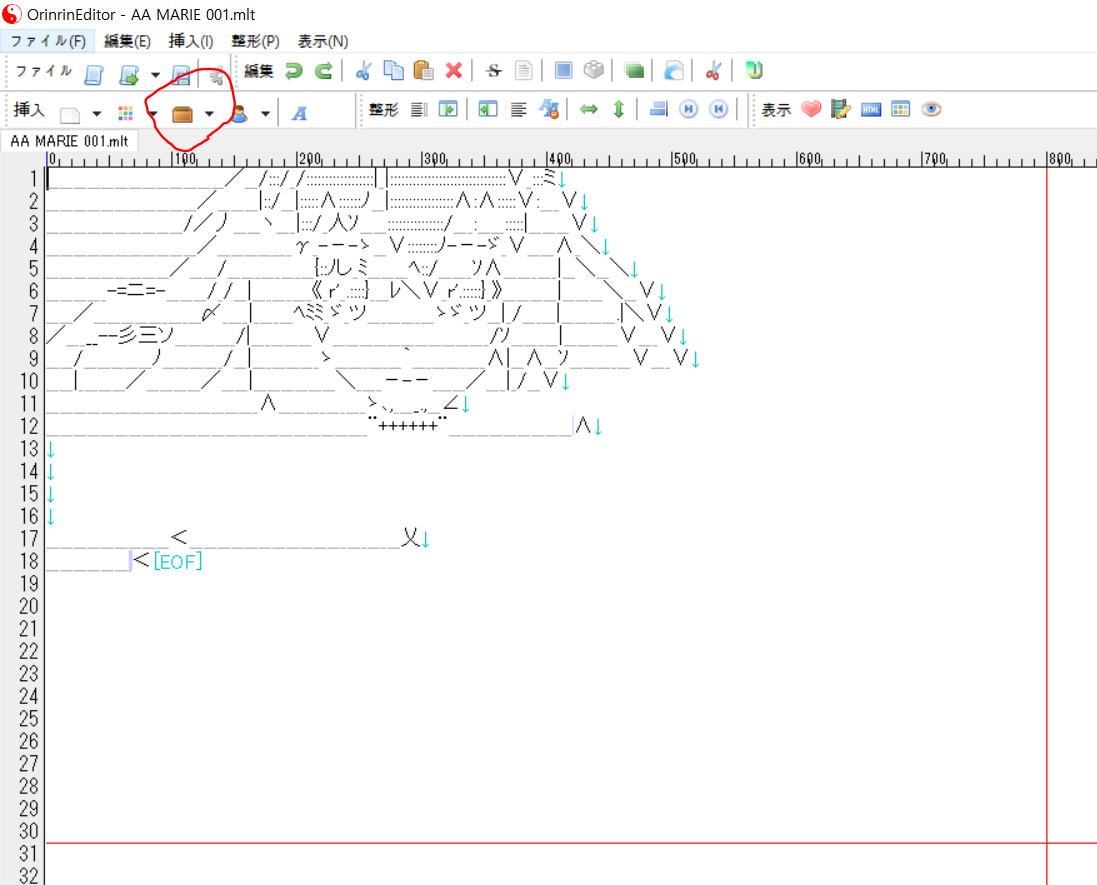Viewport: 1097px width, 885px height.
Task: Toggle the colored grid display icon
Action: pyautogui.click(x=901, y=110)
